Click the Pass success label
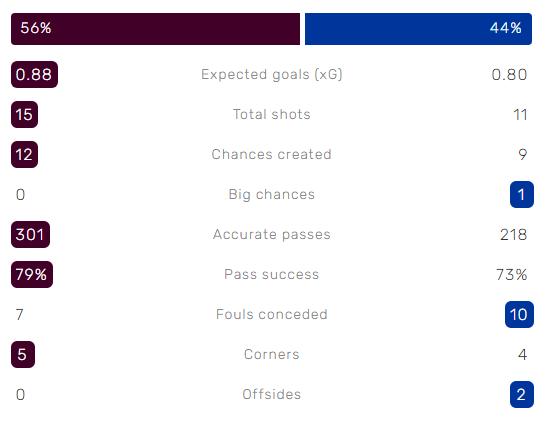 (272, 274)
